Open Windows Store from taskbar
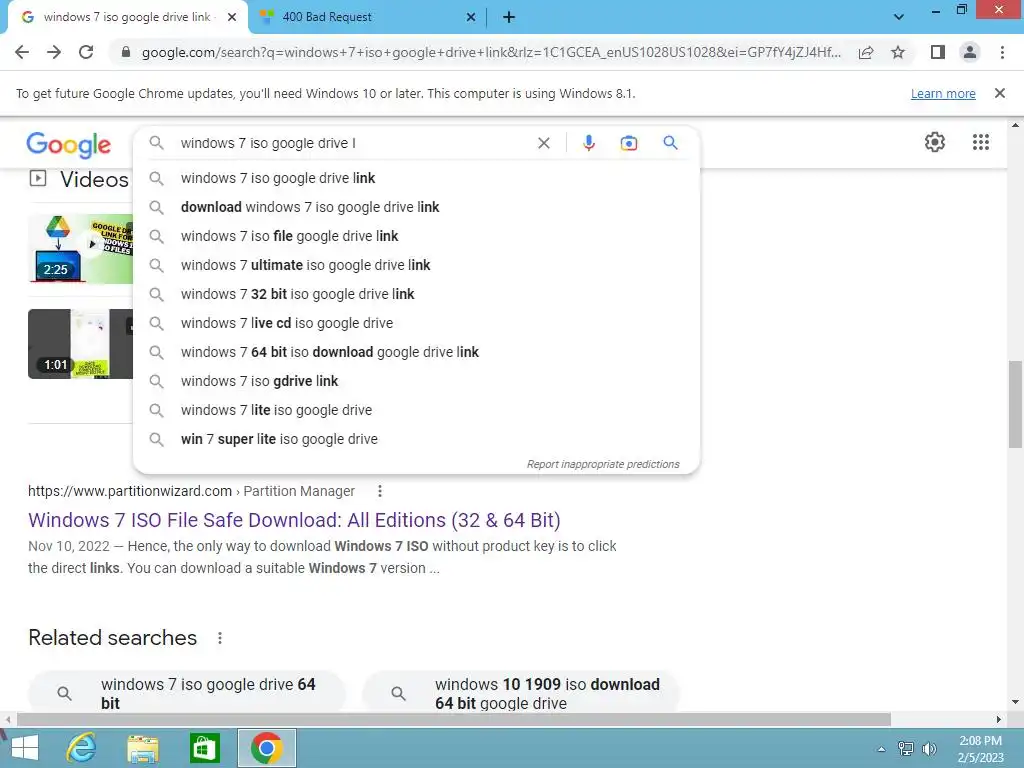This screenshot has height=768, width=1024. click(204, 748)
